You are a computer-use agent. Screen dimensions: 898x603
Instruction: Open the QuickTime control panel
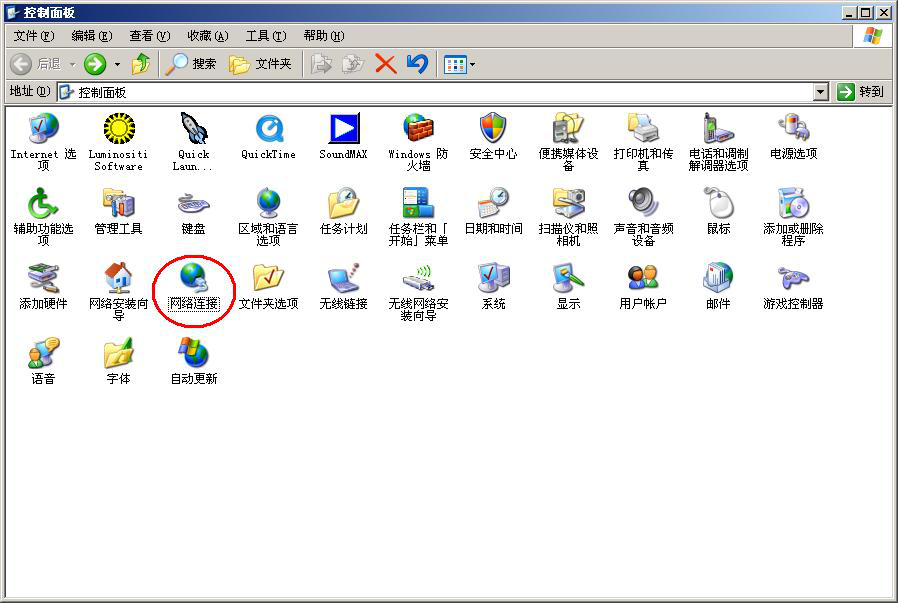(268, 131)
